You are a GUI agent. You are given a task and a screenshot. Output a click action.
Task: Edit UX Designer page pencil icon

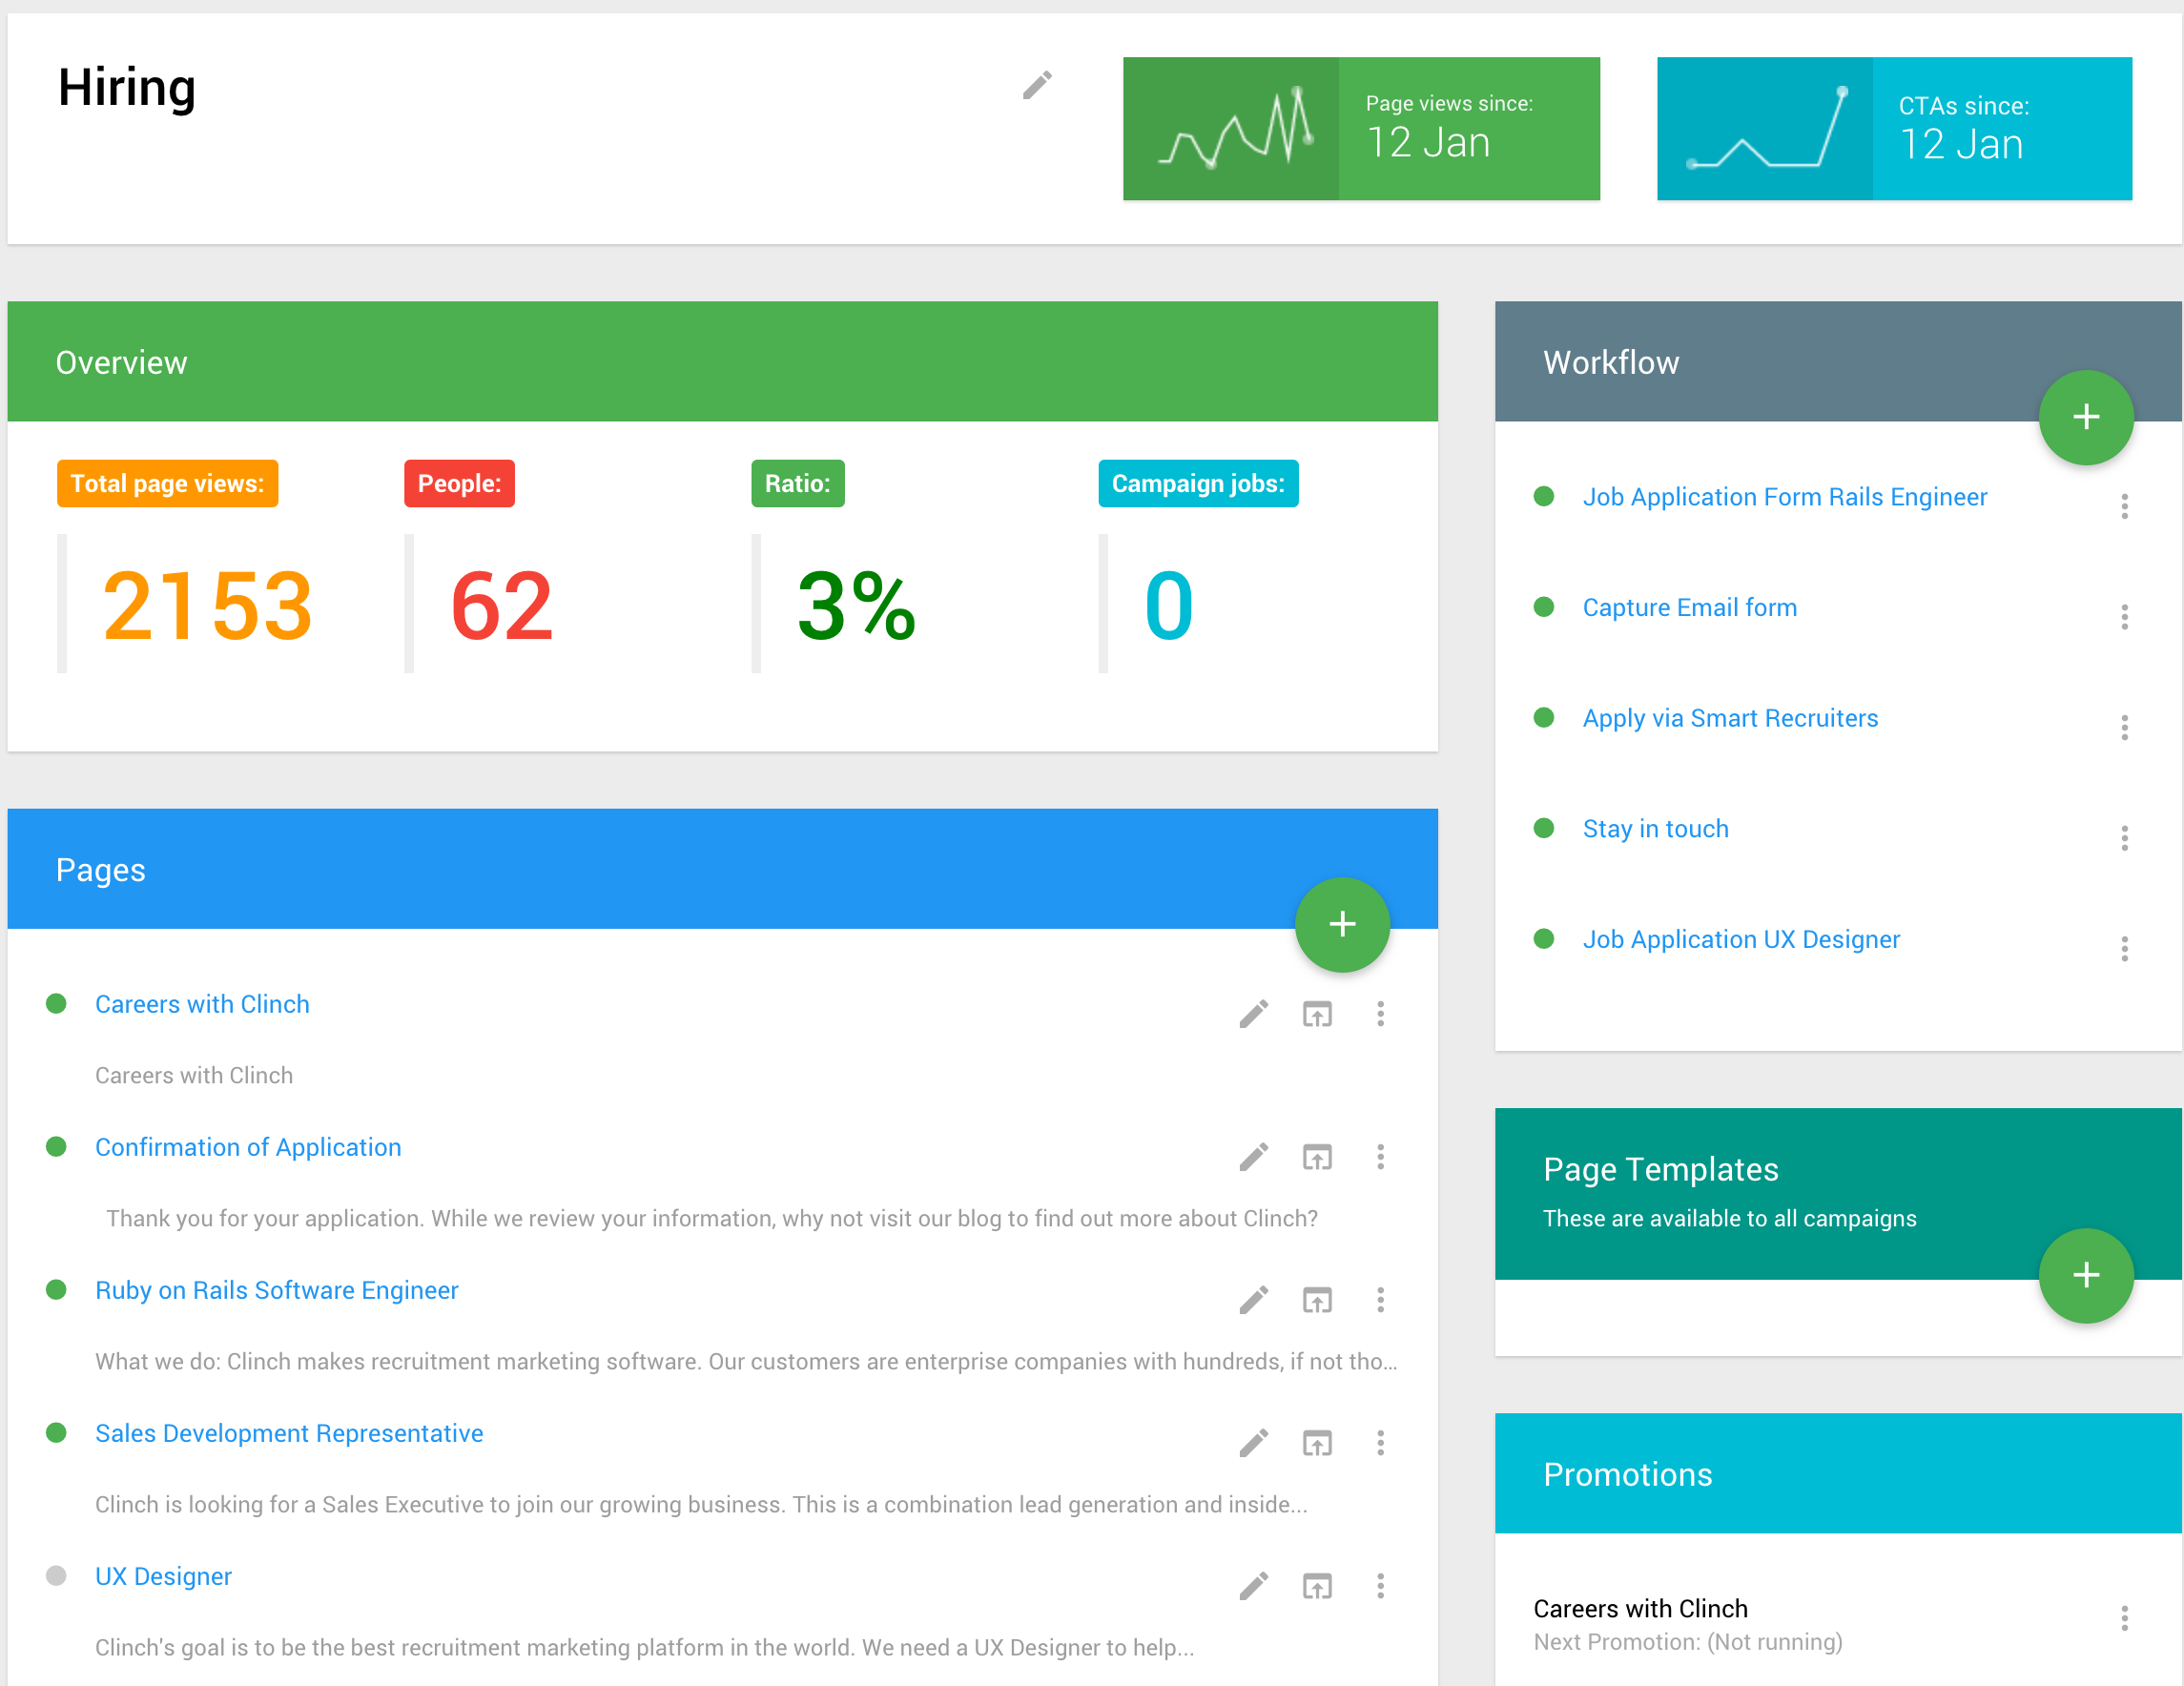(1253, 1586)
